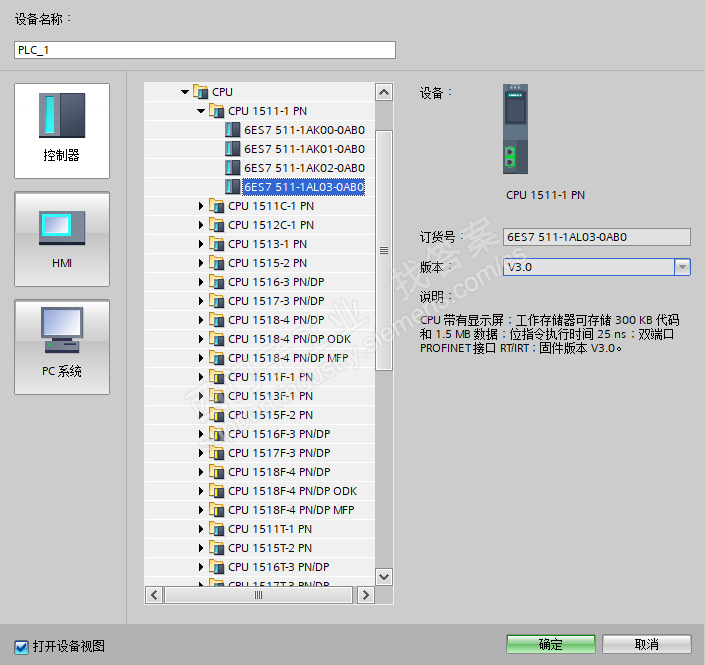Click the 订货号 order number field
Viewport: 705px width, 665px height.
597,237
